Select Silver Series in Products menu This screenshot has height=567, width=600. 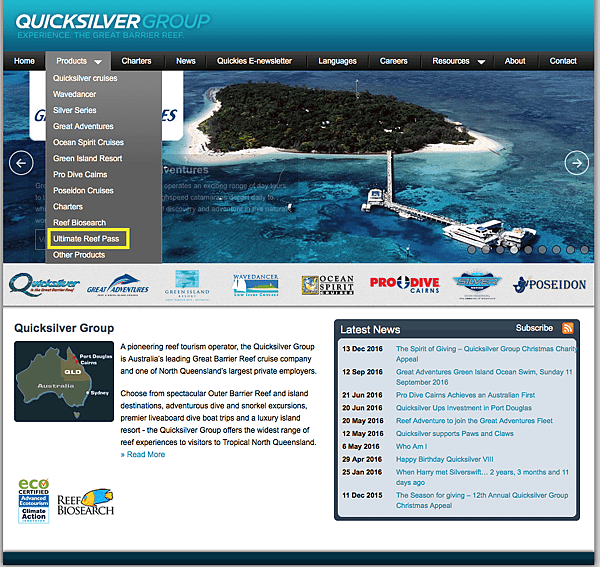[x=75, y=110]
